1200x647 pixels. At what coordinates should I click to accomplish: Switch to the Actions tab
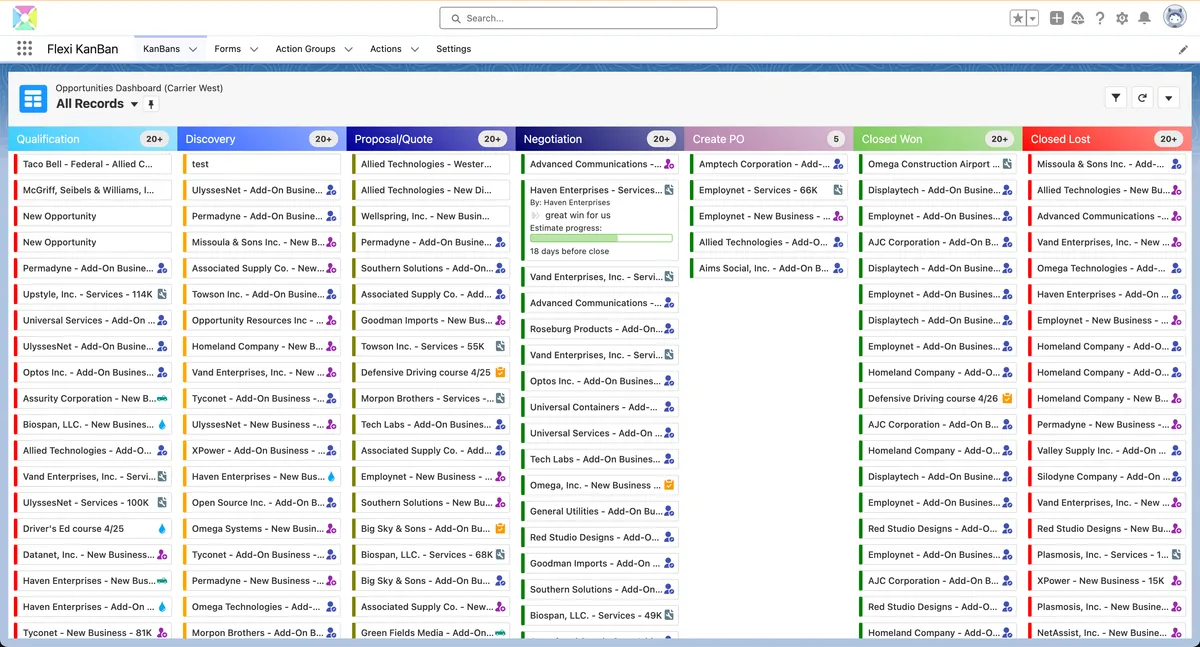(x=385, y=49)
